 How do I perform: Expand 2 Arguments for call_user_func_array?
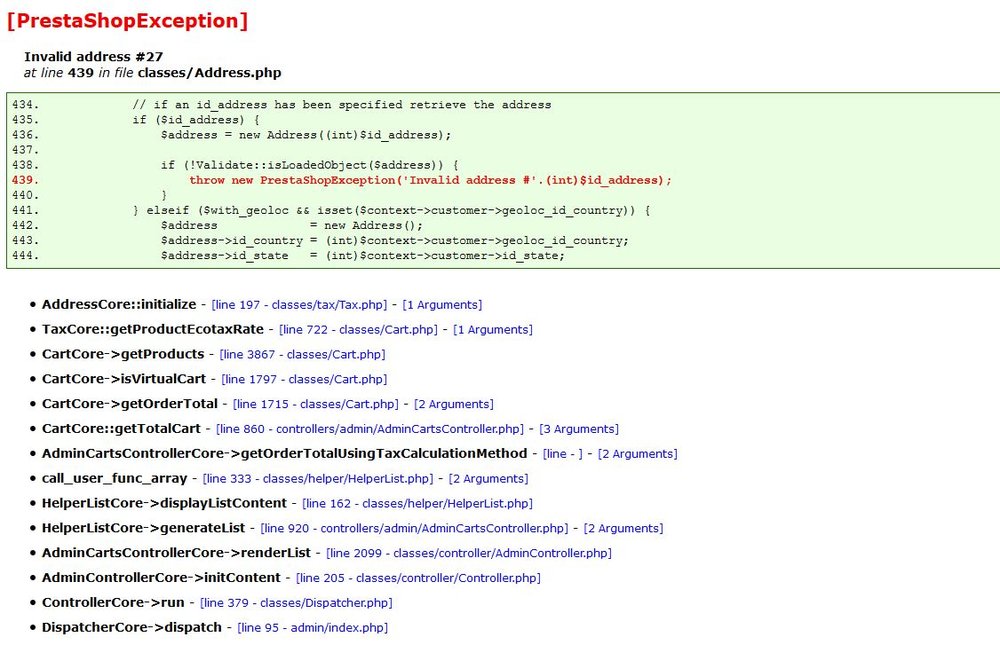click(489, 479)
